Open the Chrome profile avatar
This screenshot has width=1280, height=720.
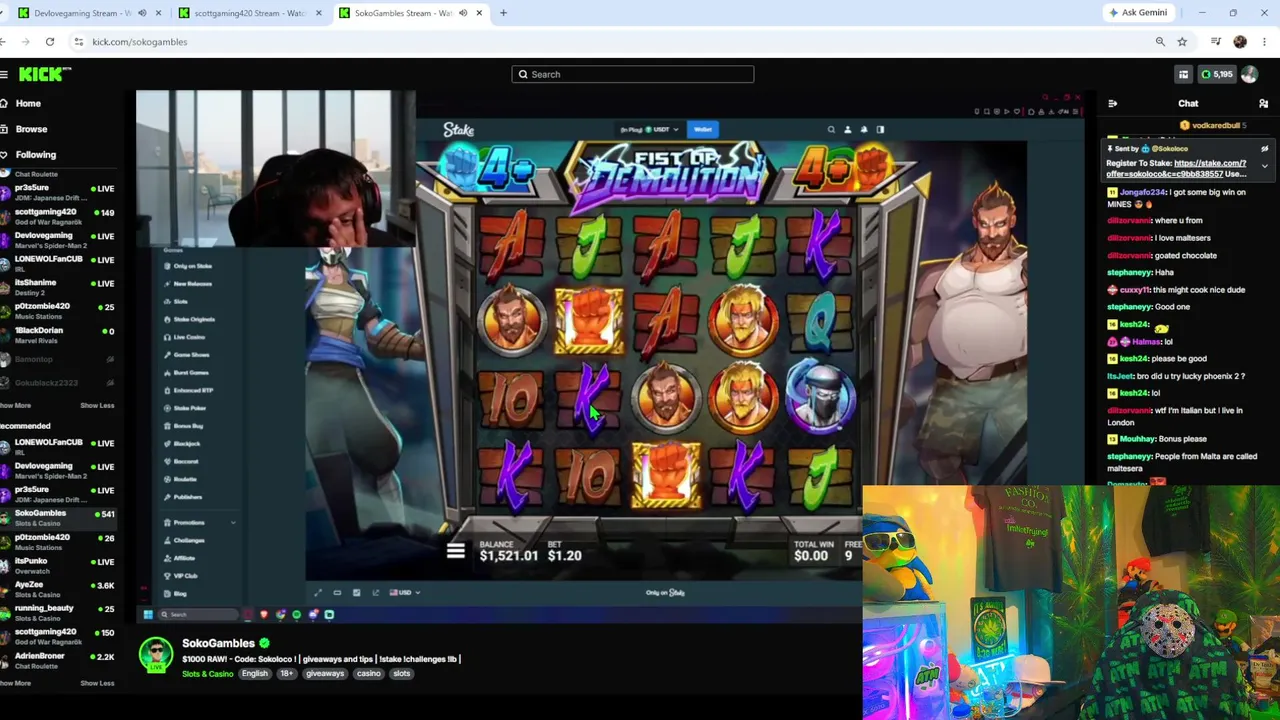1240,42
